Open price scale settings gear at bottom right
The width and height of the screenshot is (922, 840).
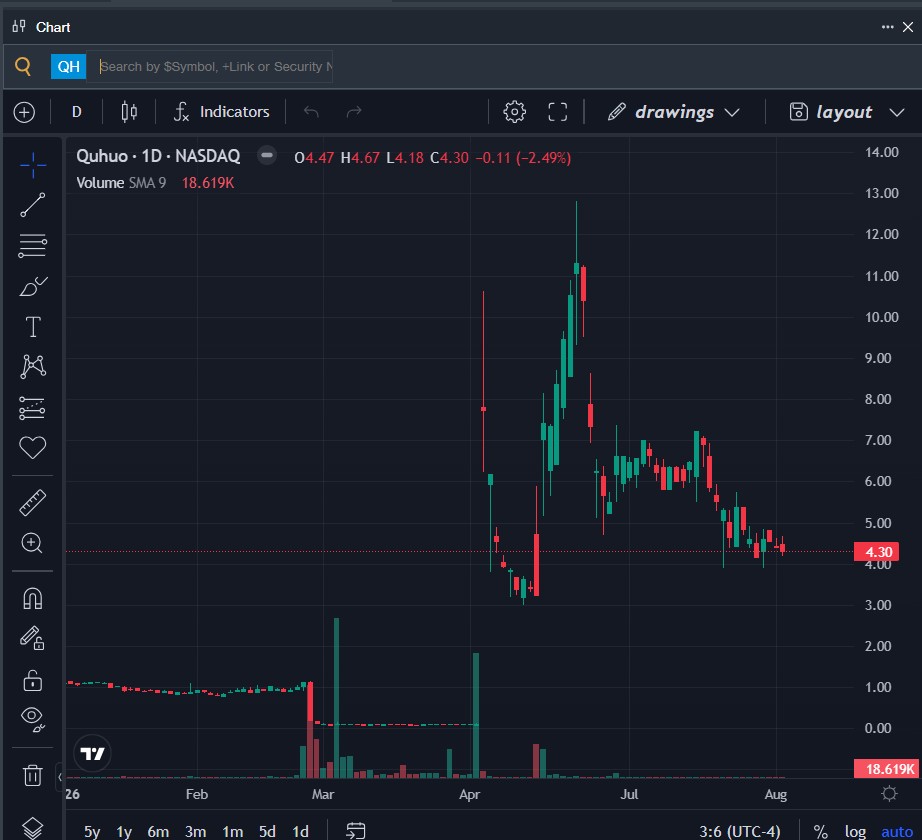point(889,794)
